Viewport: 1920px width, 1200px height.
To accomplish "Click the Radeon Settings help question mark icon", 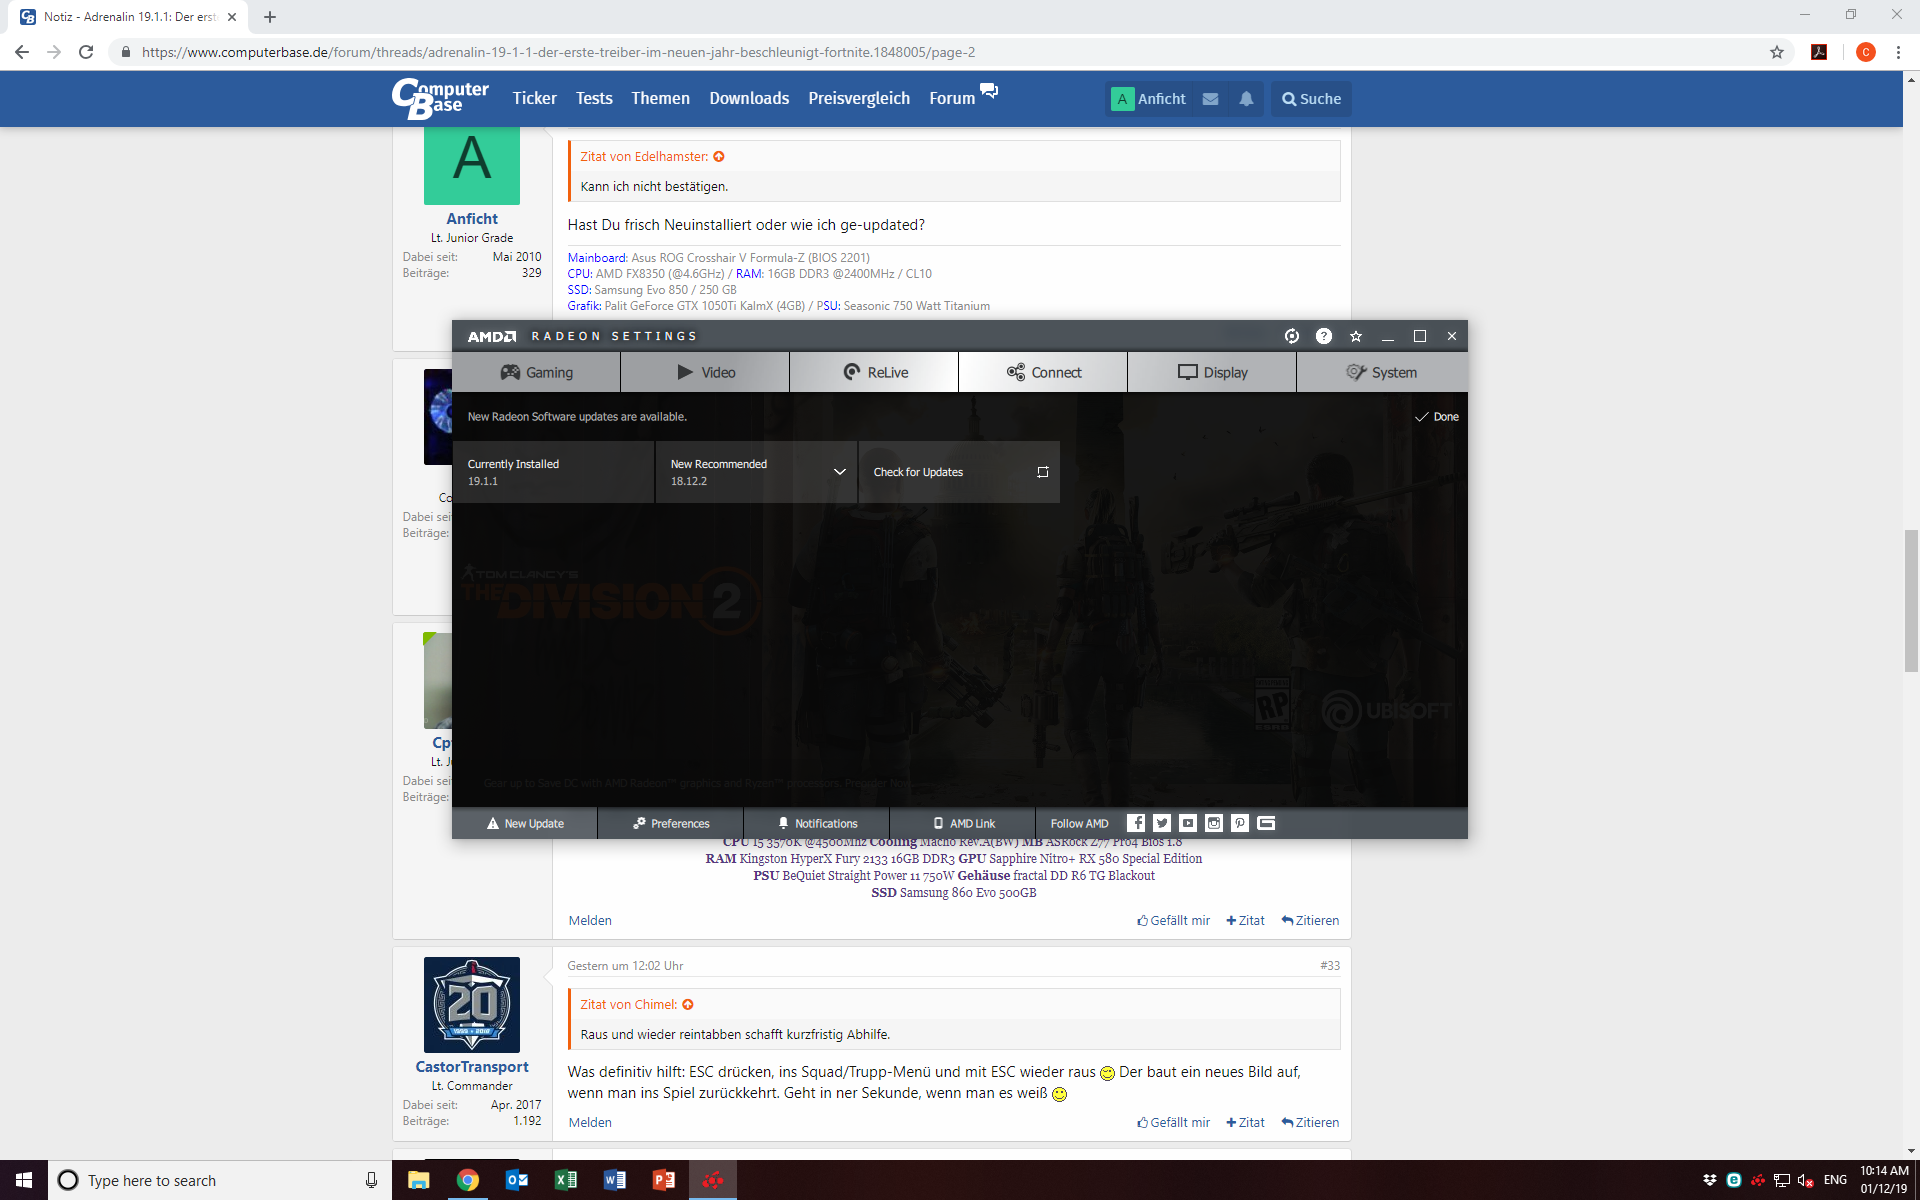I will [x=1323, y=336].
